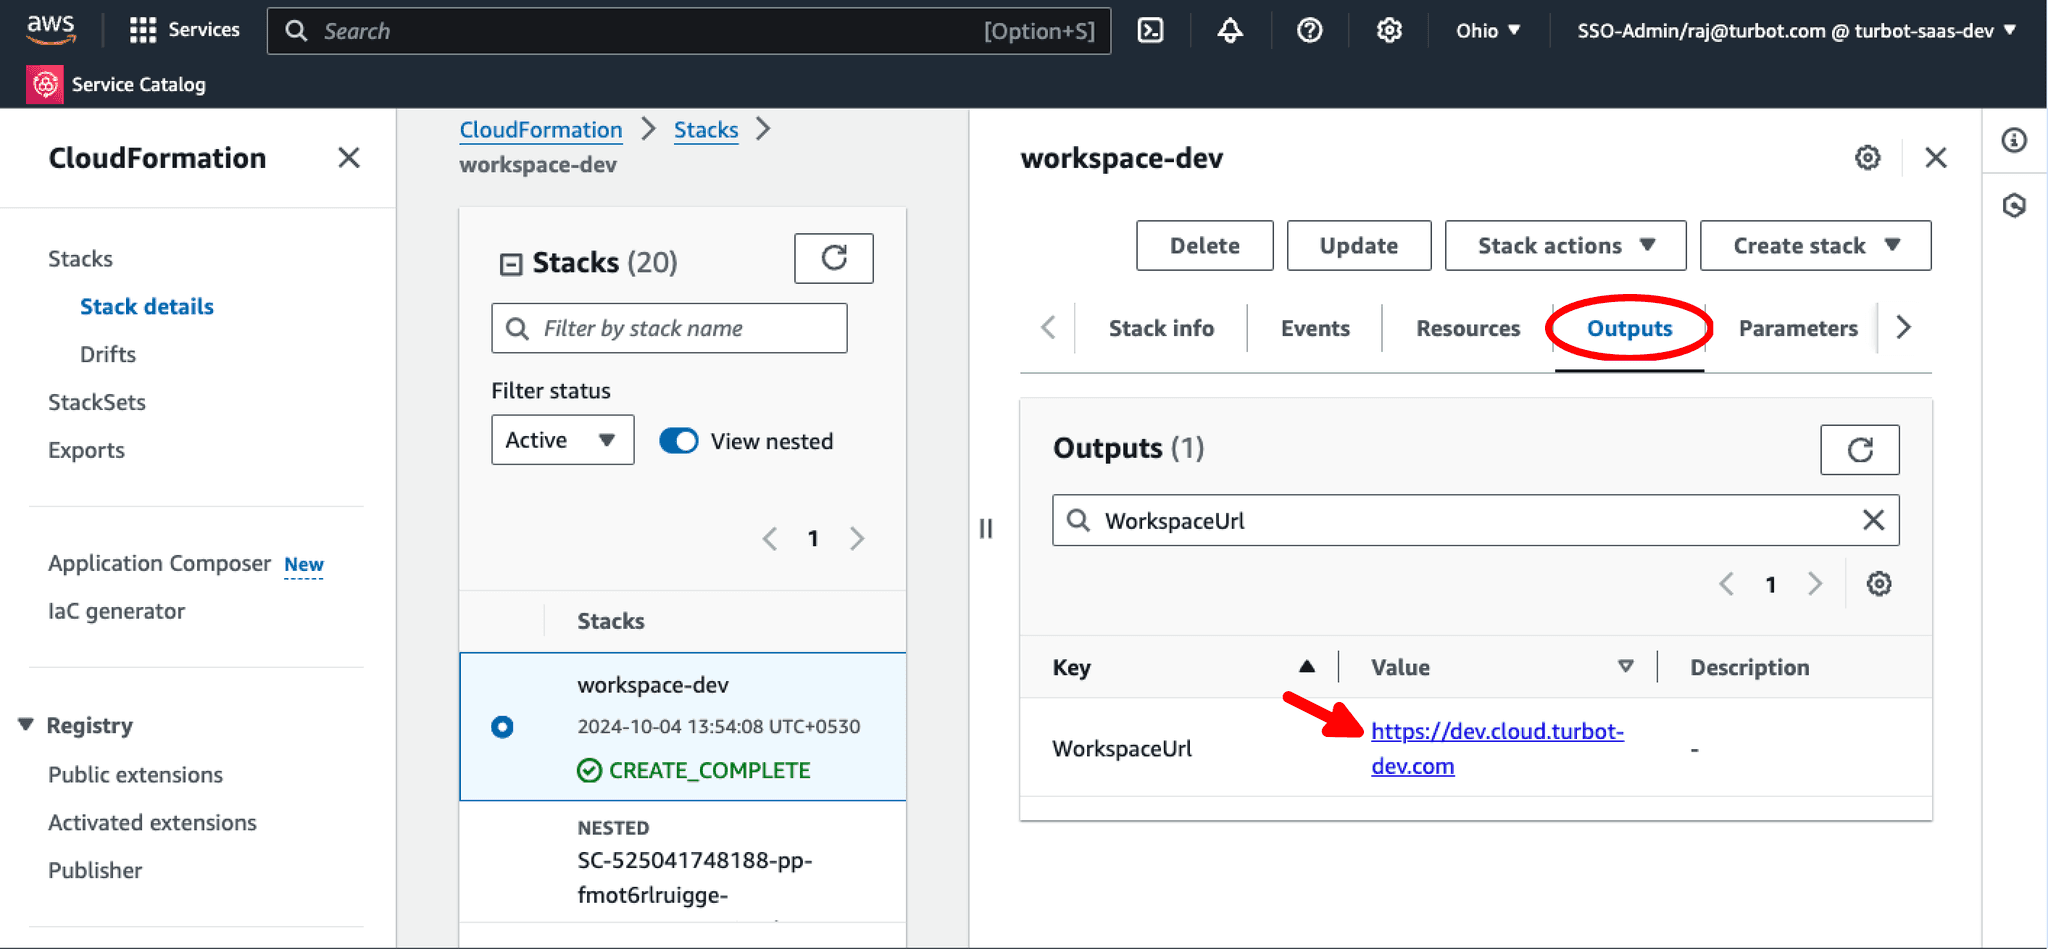This screenshot has height=949, width=2048.
Task: Open the Service Catalog shortcut
Action: [117, 85]
